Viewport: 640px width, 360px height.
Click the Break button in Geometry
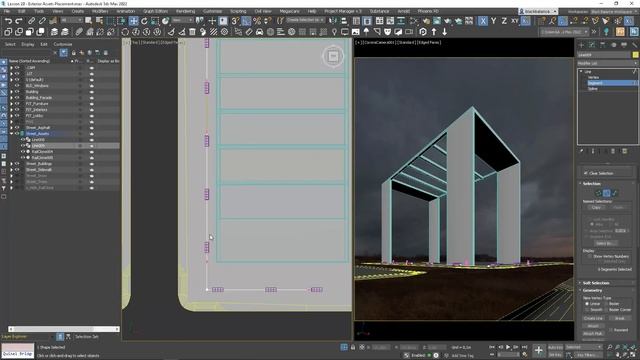(620, 318)
